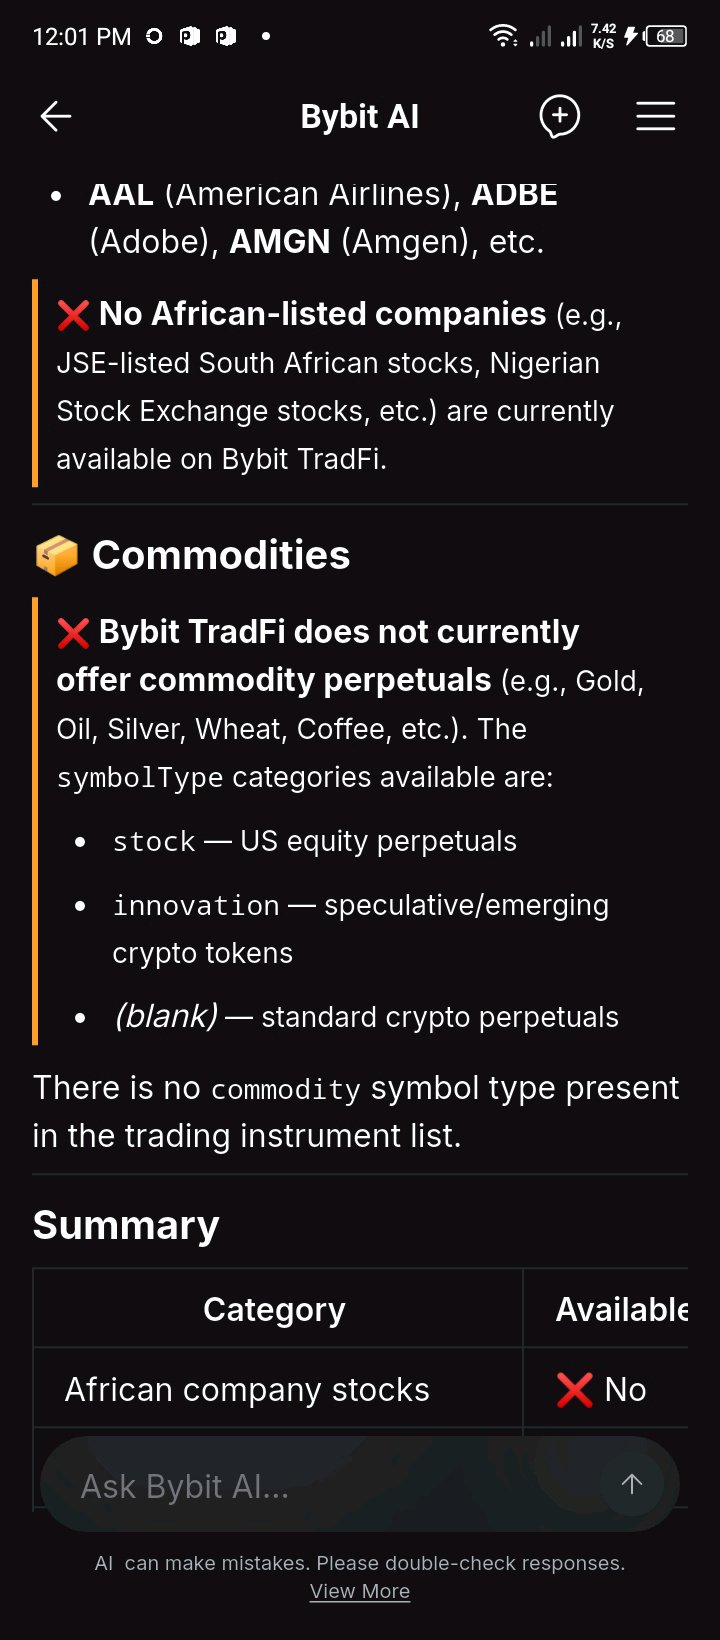Tap the innovation symbolType bullet item

tap(361, 929)
